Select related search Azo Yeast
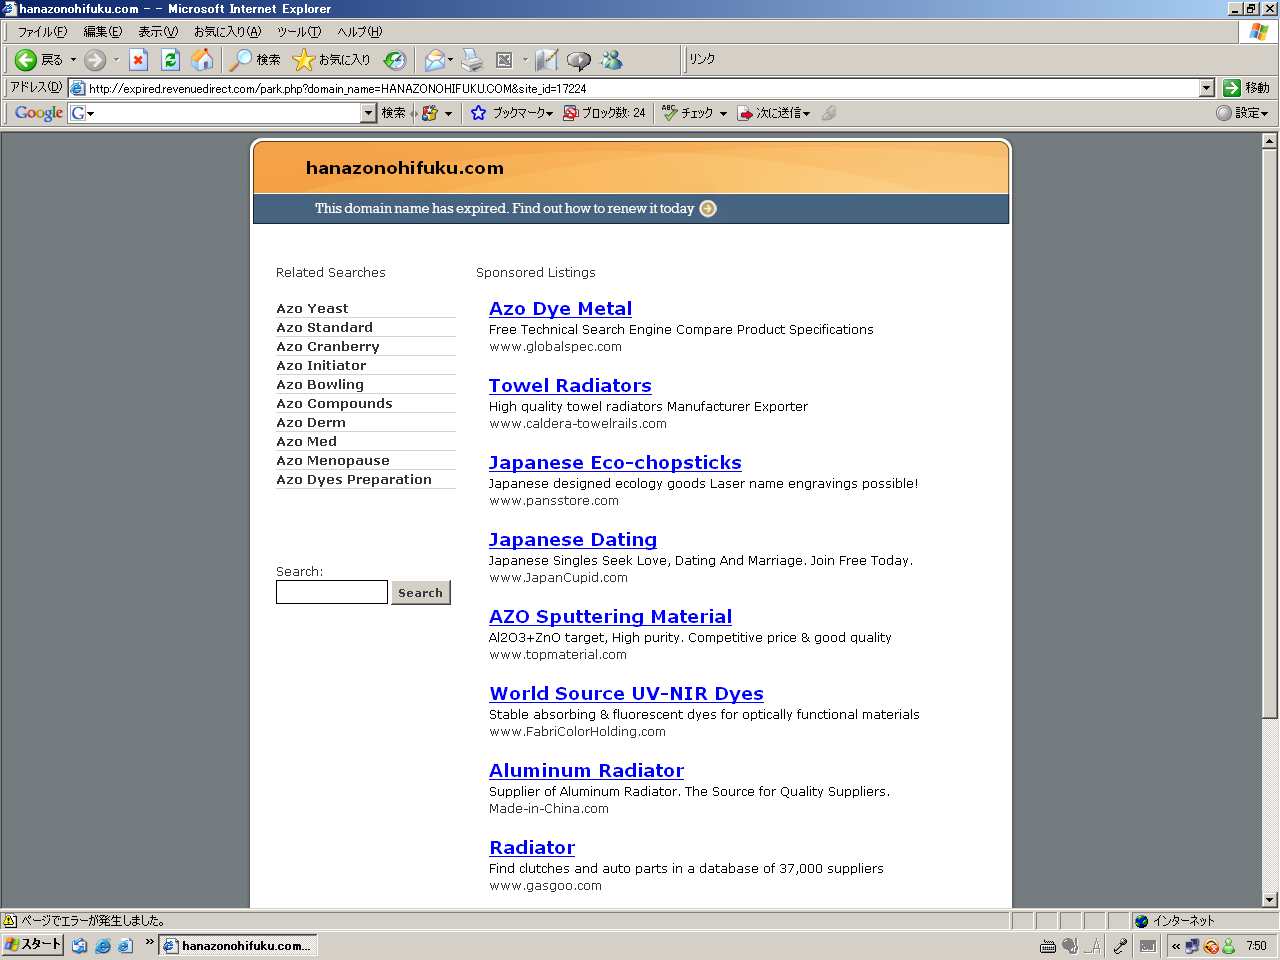The image size is (1280, 960). click(312, 309)
